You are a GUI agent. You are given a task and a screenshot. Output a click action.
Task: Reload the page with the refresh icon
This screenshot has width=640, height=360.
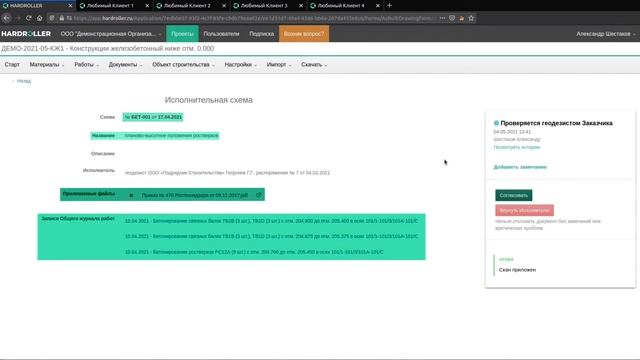tap(29, 18)
